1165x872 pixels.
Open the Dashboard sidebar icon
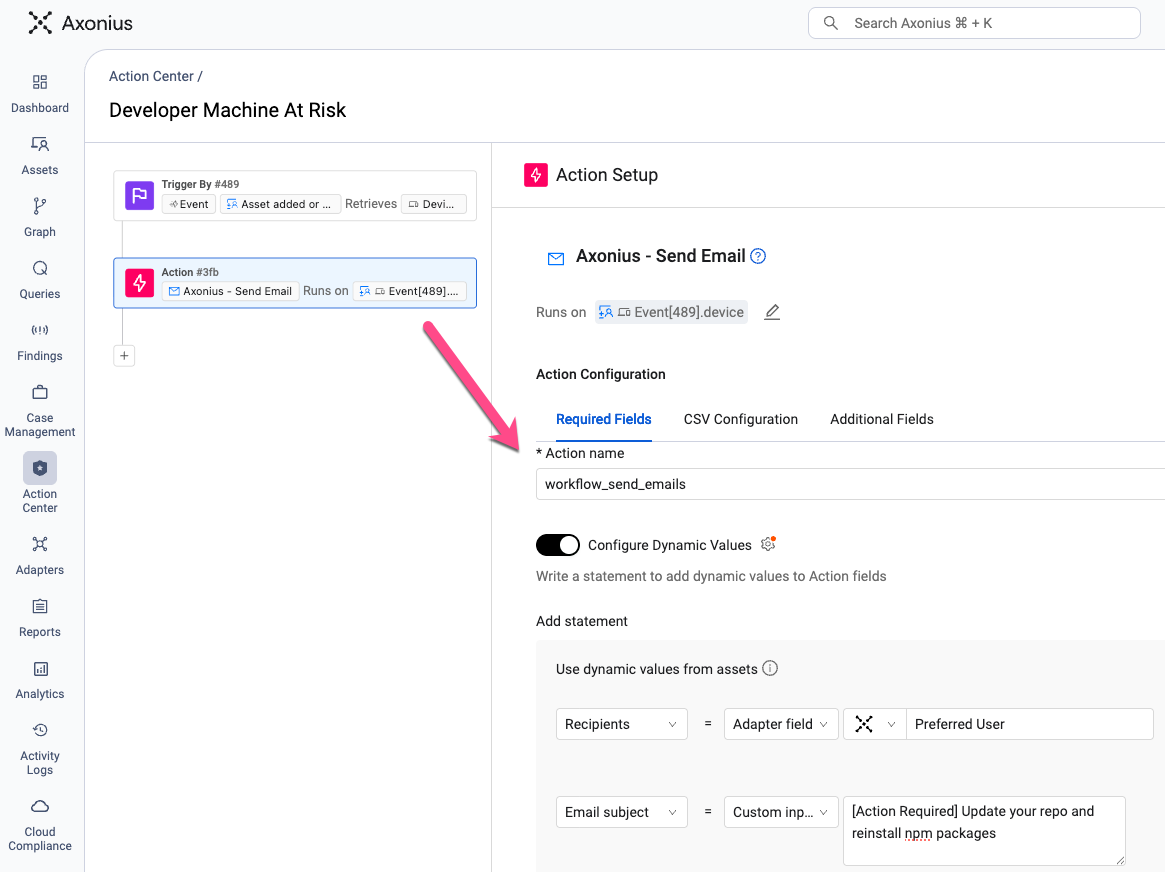click(x=40, y=82)
